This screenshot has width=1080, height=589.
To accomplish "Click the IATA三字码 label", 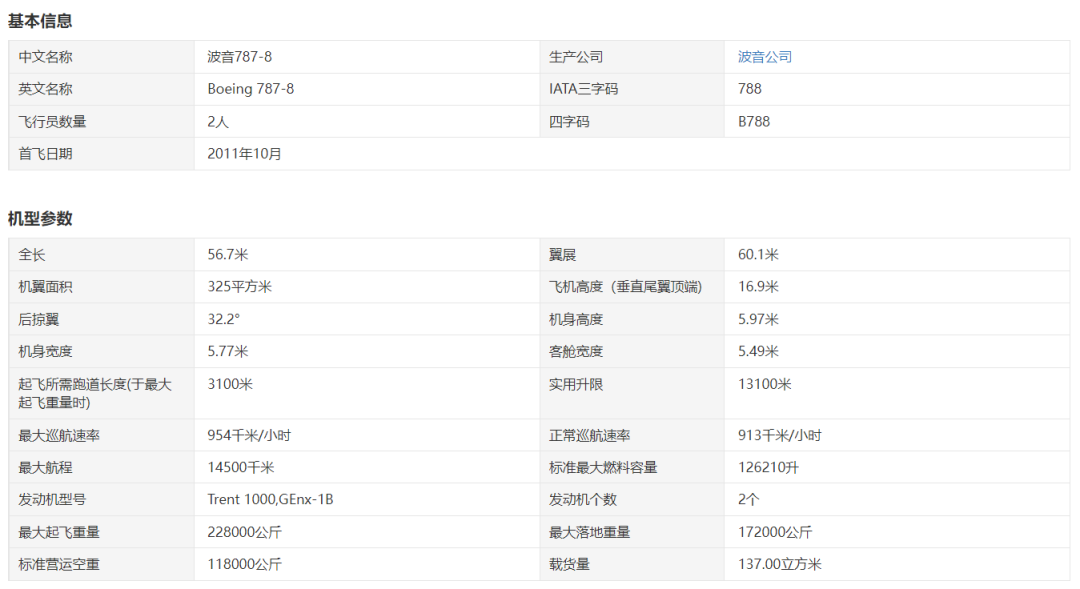I will point(583,89).
